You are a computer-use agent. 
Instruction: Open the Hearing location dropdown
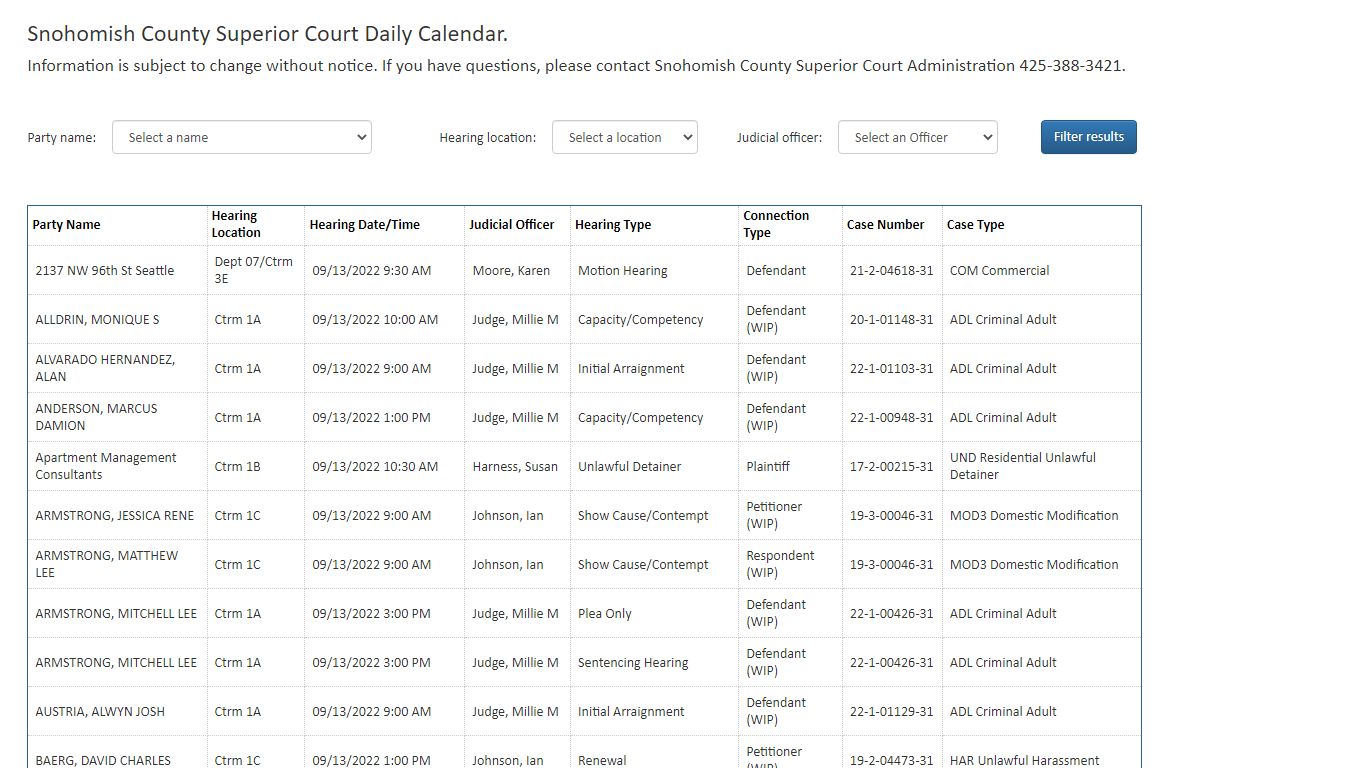click(625, 137)
